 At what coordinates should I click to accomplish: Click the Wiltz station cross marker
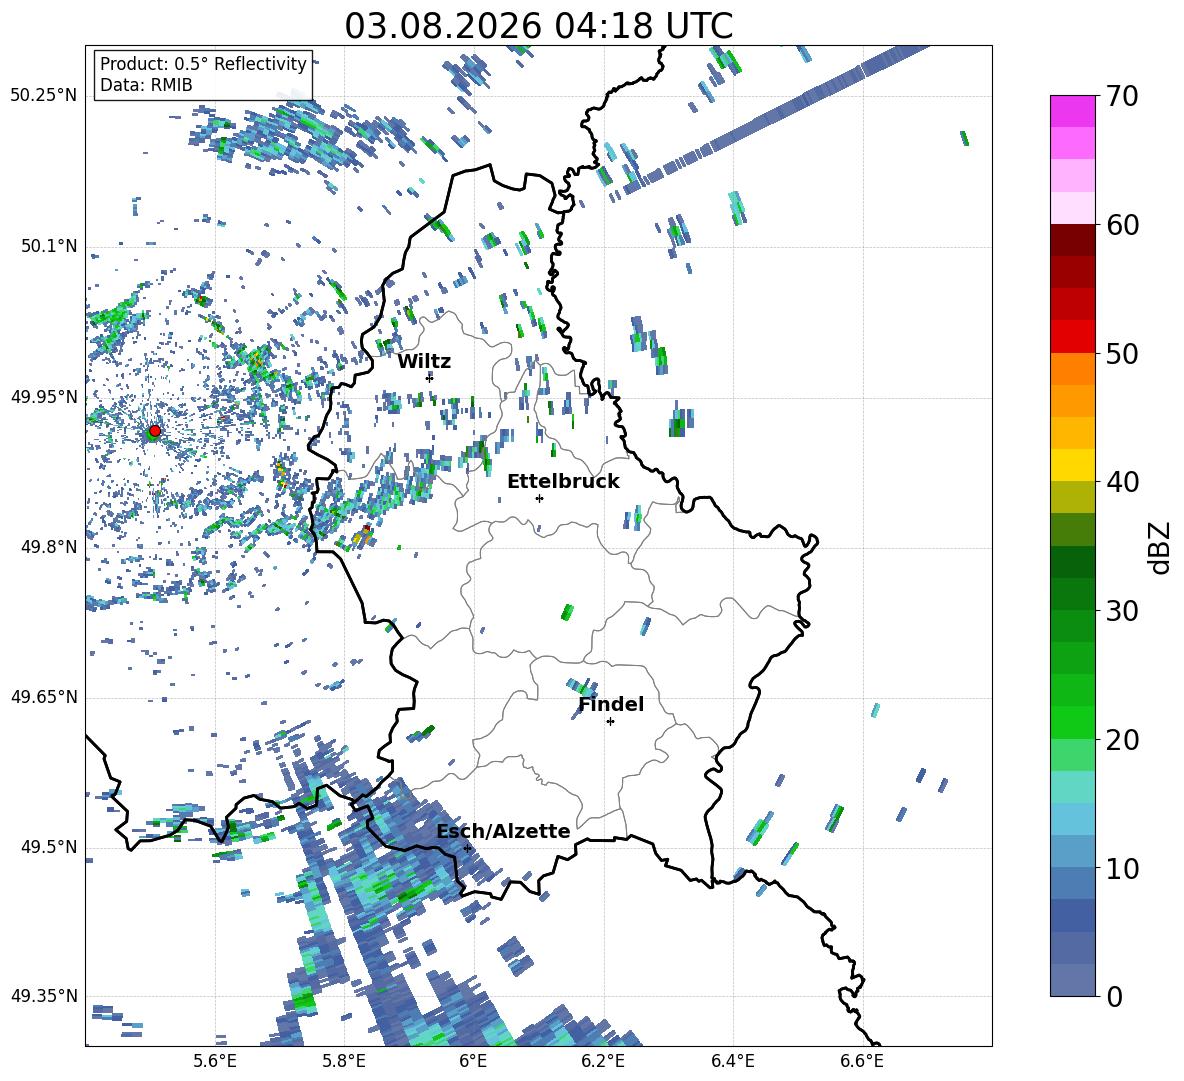point(430,377)
